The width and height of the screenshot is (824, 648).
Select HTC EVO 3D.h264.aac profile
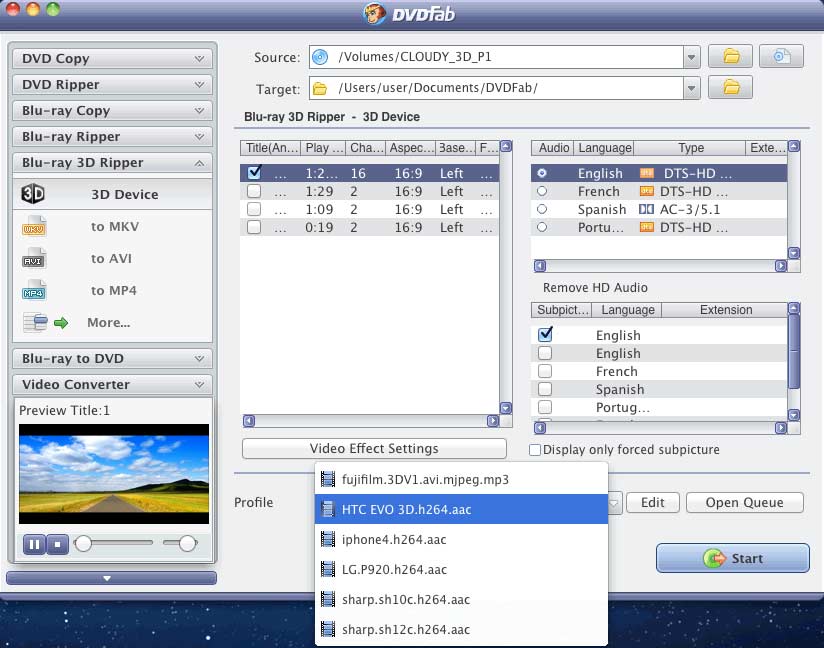coord(461,509)
